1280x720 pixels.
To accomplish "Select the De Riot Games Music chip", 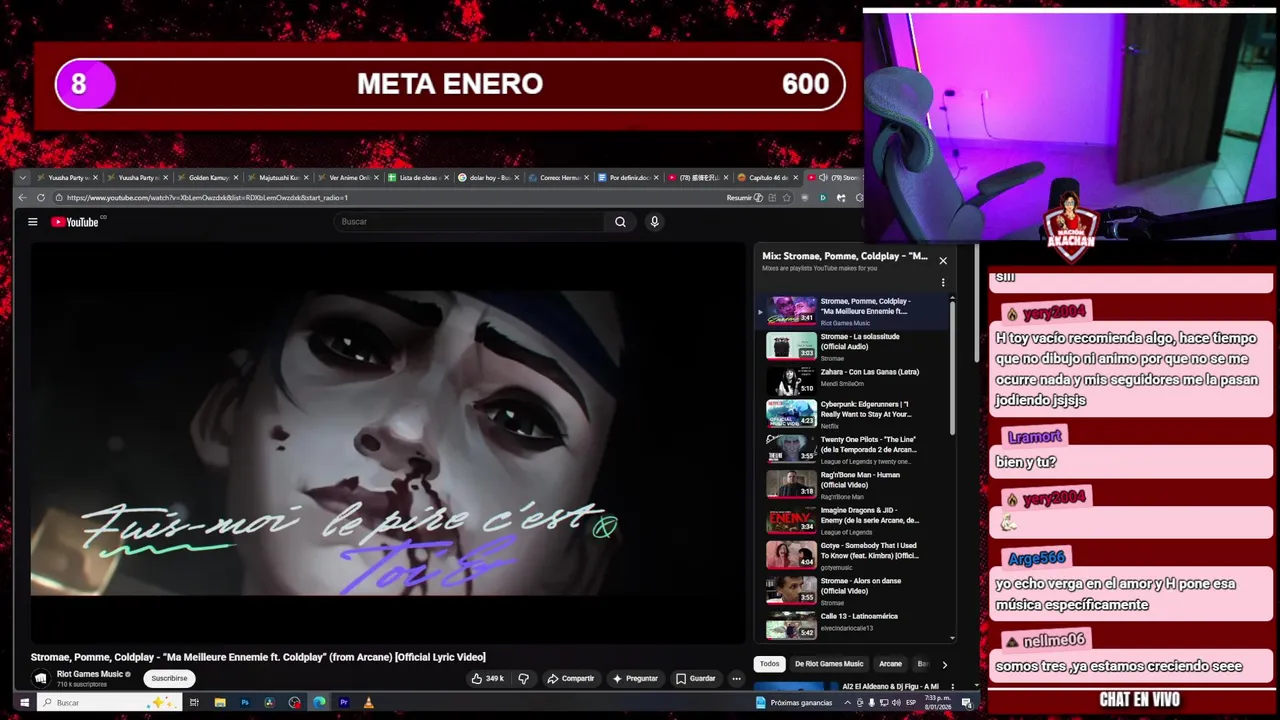I will point(829,664).
